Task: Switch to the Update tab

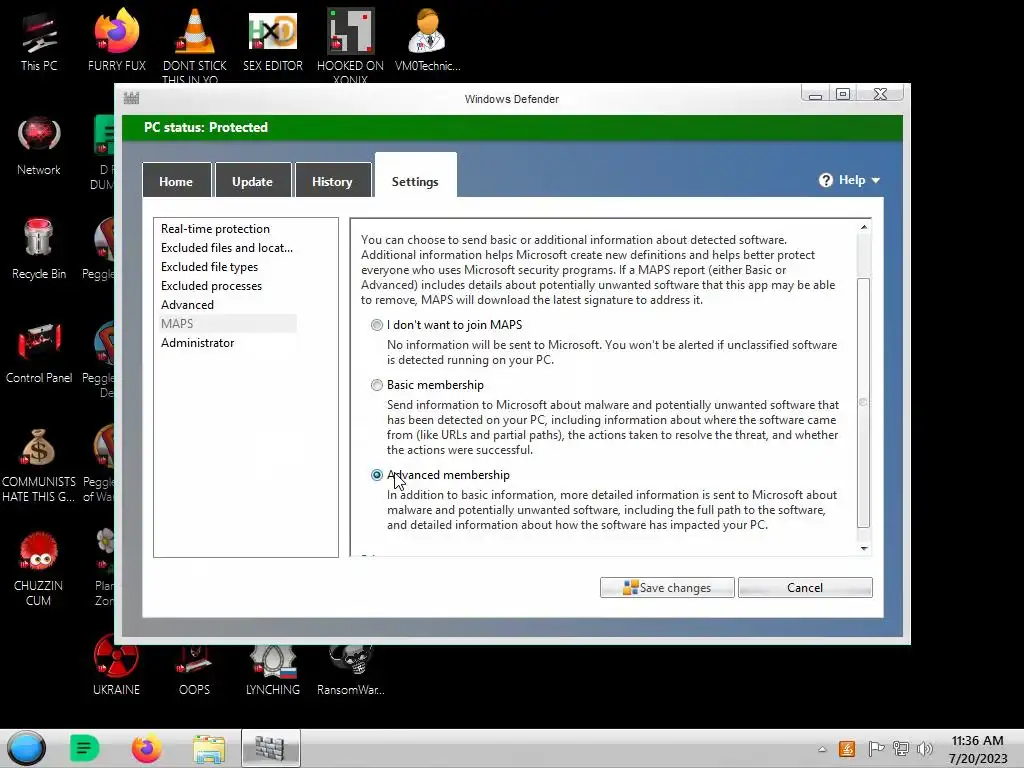Action: [x=253, y=181]
